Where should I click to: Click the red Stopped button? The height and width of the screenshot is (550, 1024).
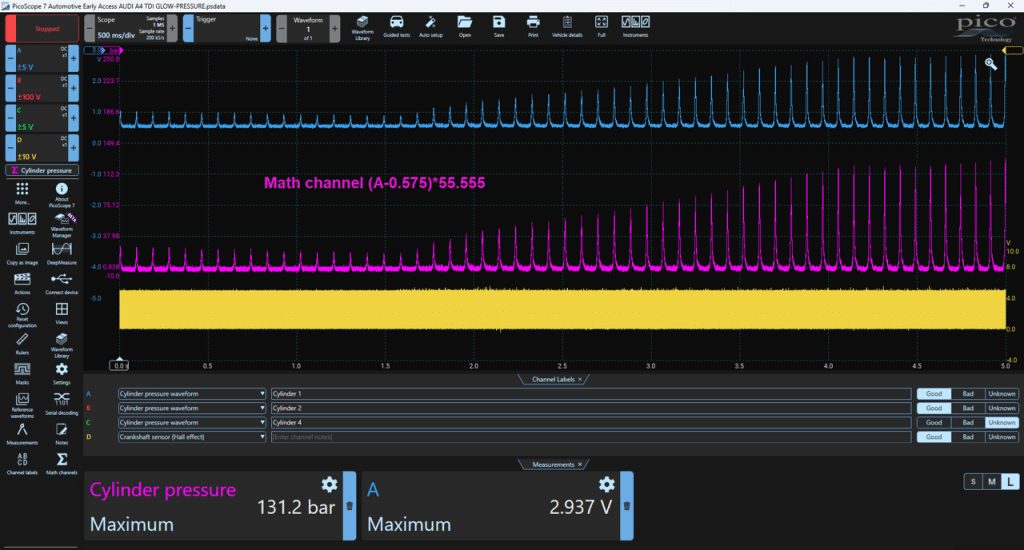[x=42, y=29]
